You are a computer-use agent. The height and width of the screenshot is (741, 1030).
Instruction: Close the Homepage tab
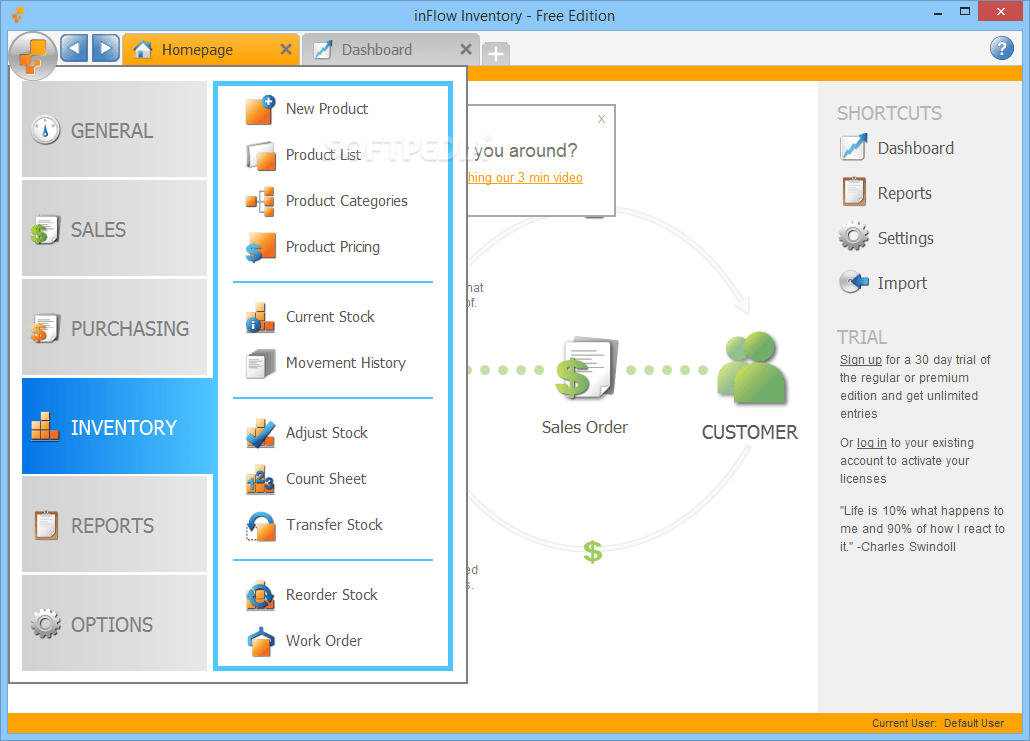(x=286, y=49)
